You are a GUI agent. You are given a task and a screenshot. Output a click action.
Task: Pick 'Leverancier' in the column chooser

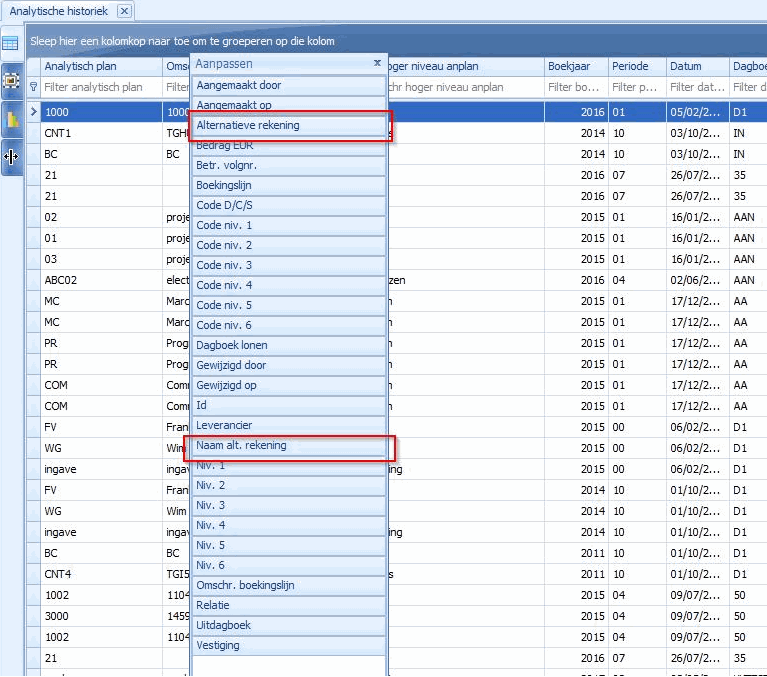288,425
